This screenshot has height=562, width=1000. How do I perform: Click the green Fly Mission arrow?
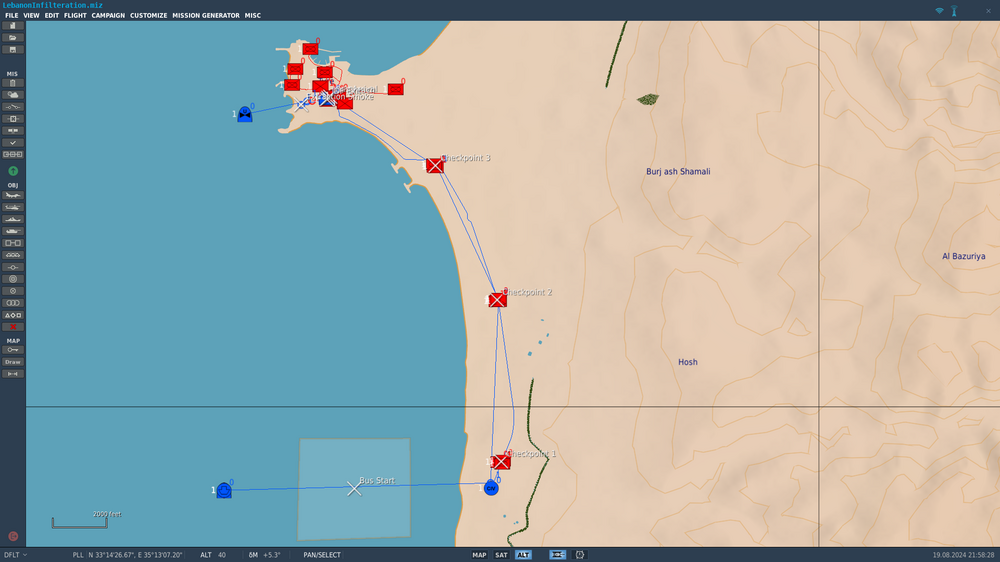[13, 171]
